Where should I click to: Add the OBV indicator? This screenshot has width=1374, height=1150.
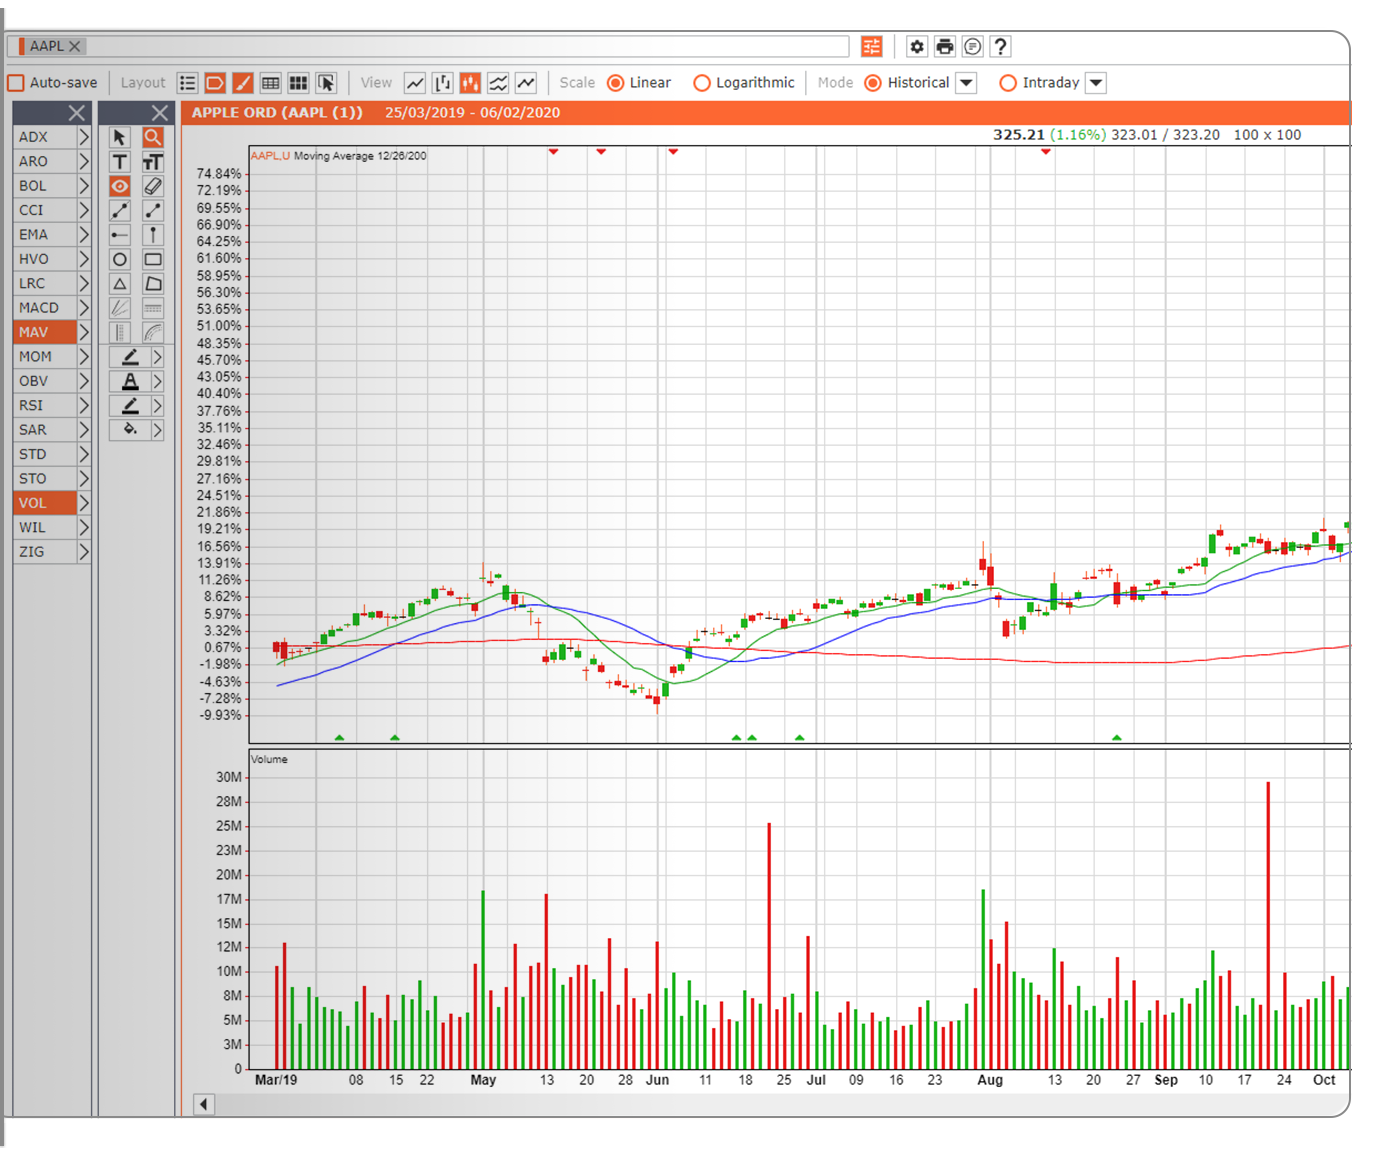coord(45,381)
